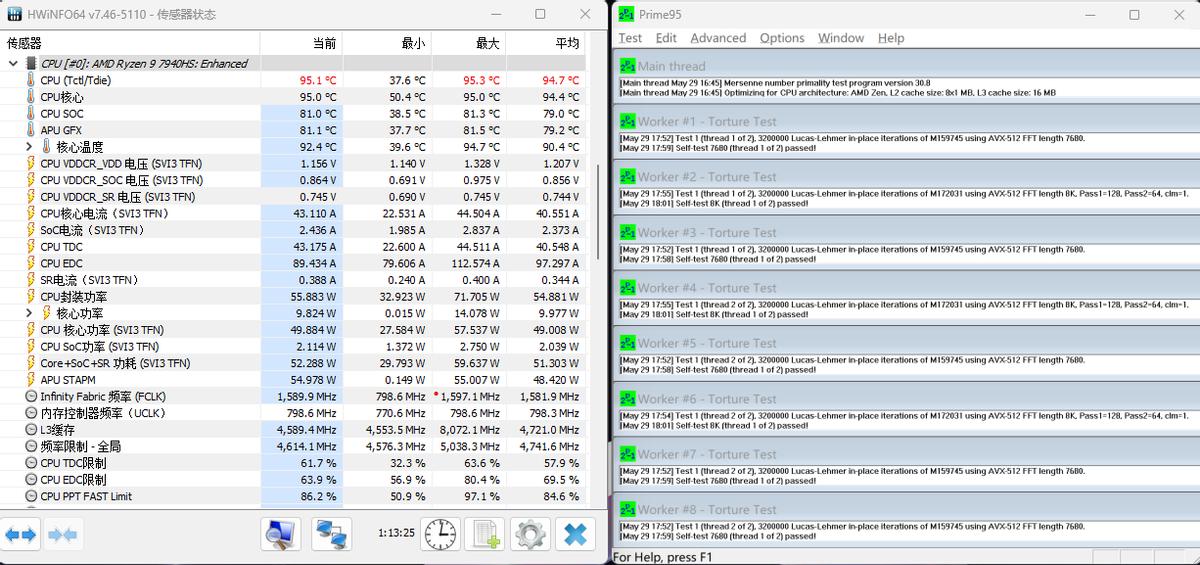This screenshot has height=565, width=1200.
Task: Click the Prime95 title bar app icon
Action: tap(626, 14)
